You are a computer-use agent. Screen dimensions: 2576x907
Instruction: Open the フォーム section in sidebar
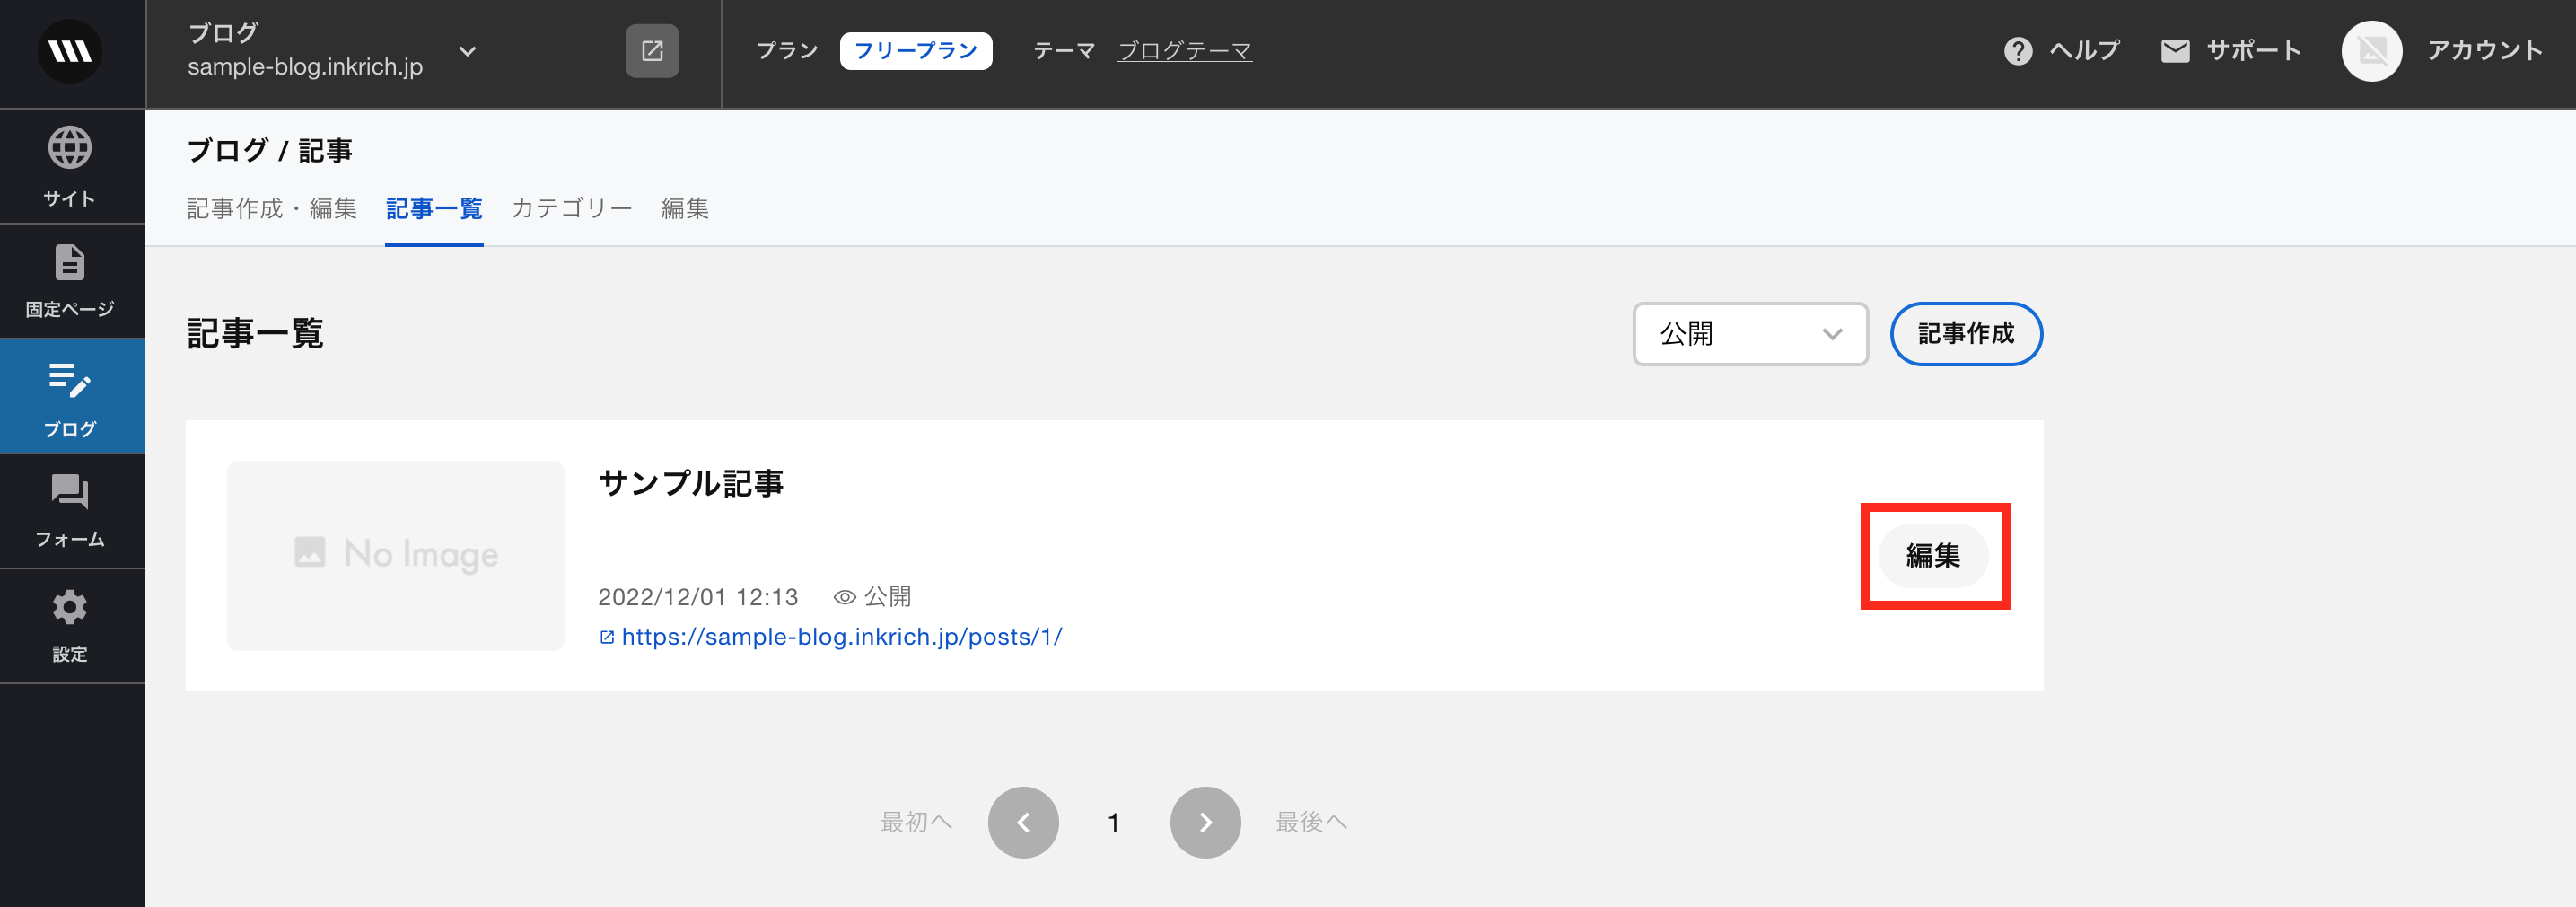click(70, 511)
